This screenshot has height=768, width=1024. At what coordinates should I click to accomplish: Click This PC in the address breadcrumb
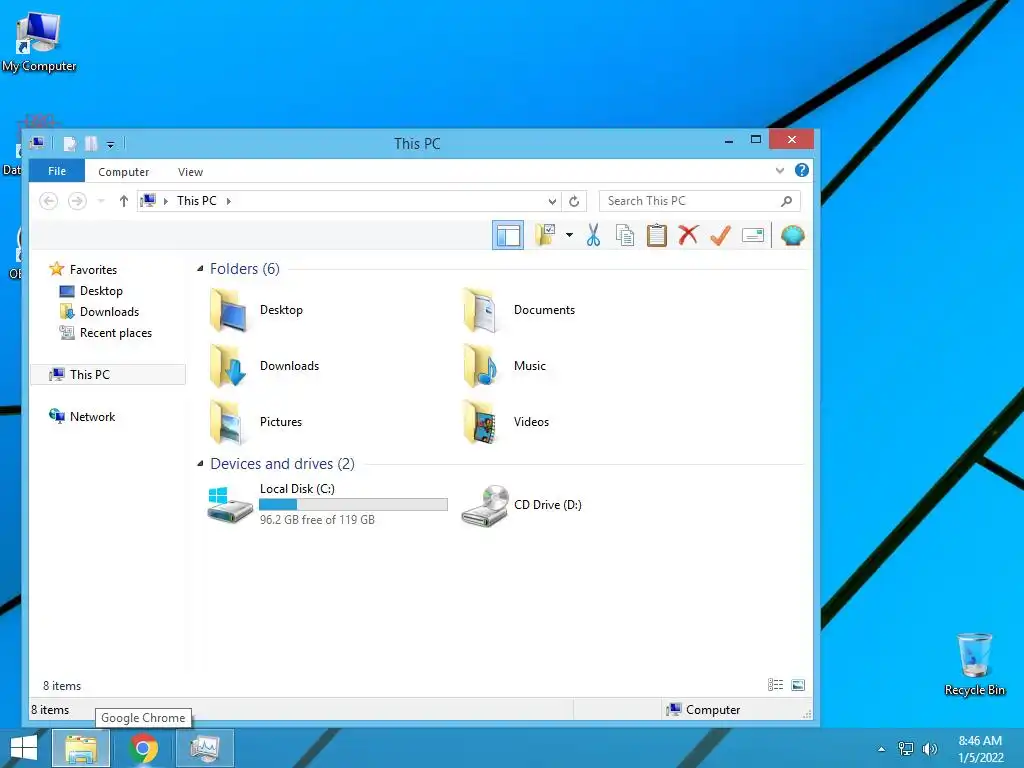click(196, 200)
